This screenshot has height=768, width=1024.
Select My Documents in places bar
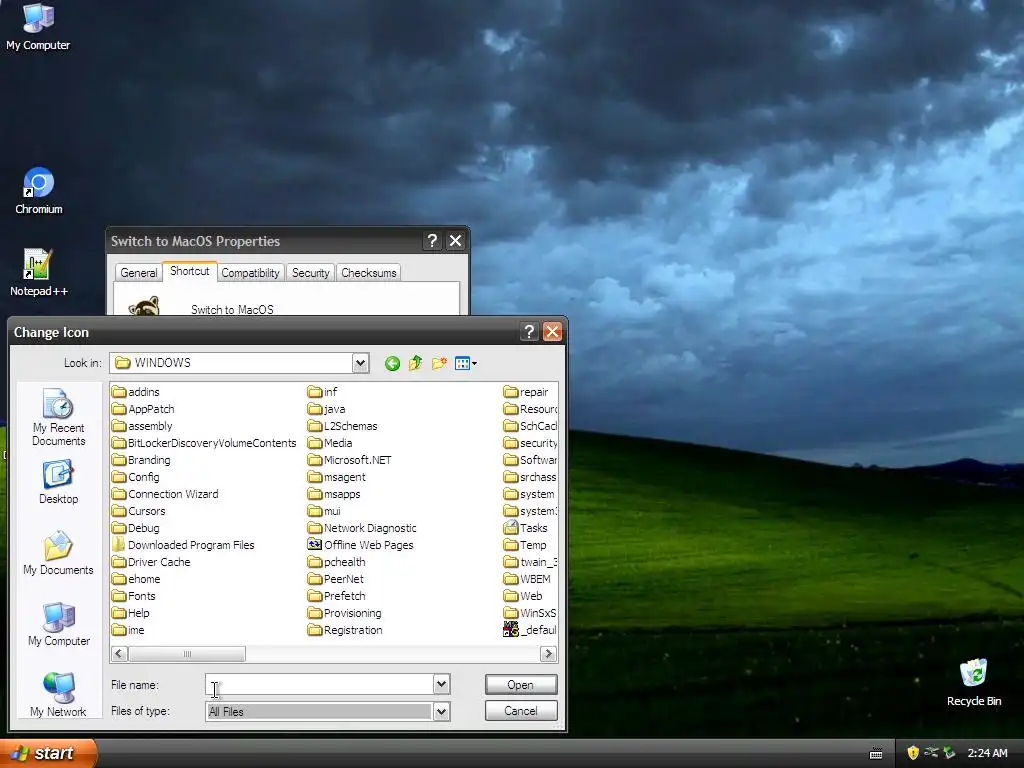coord(59,553)
